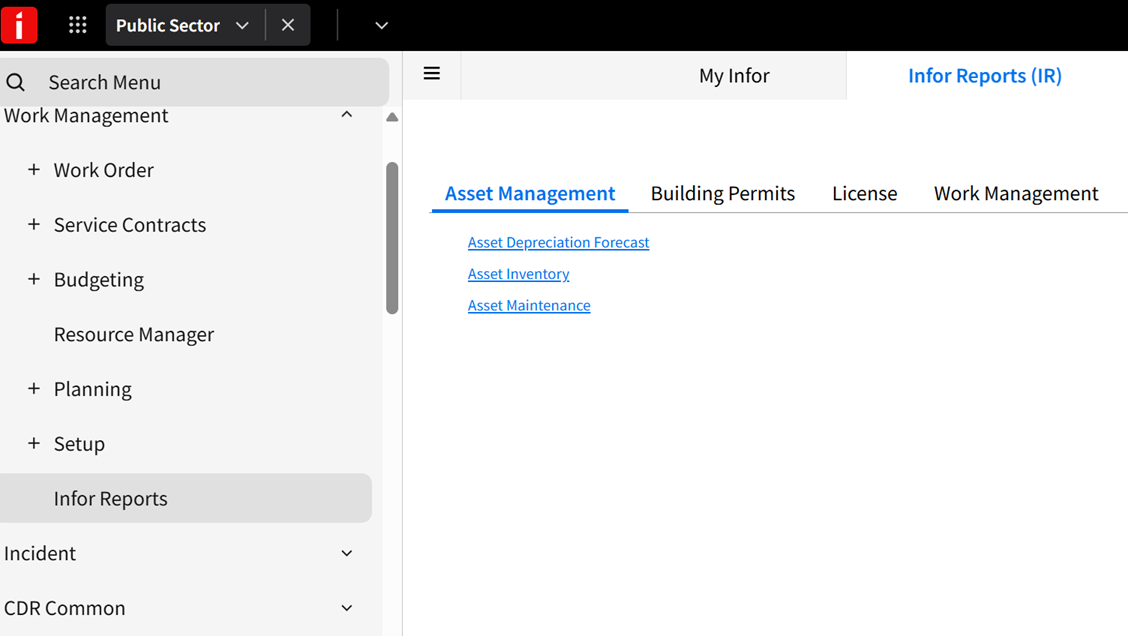
Task: Select Resource Manager in the menu
Action: click(133, 334)
